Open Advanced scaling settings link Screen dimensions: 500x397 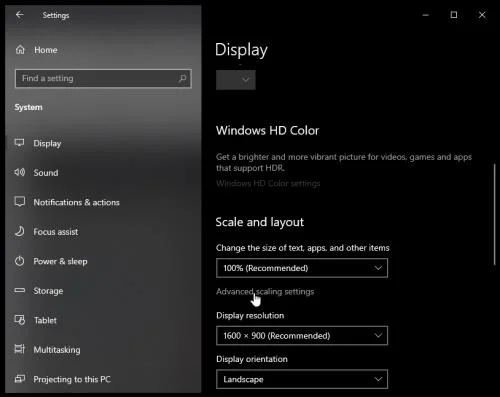point(265,292)
